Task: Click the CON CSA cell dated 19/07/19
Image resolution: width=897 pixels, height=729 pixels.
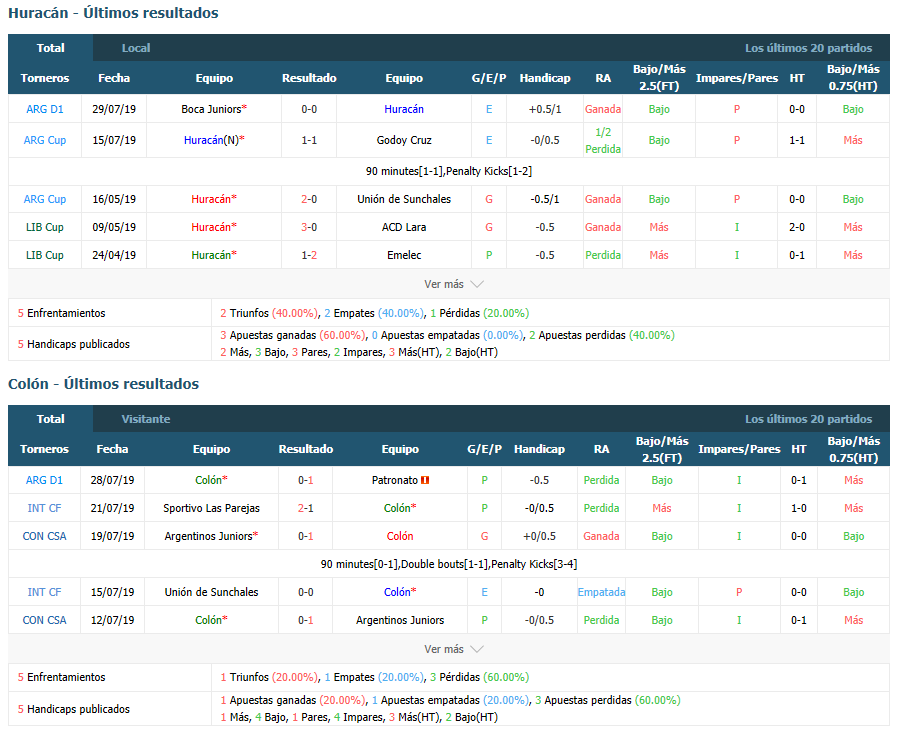Action: point(44,536)
